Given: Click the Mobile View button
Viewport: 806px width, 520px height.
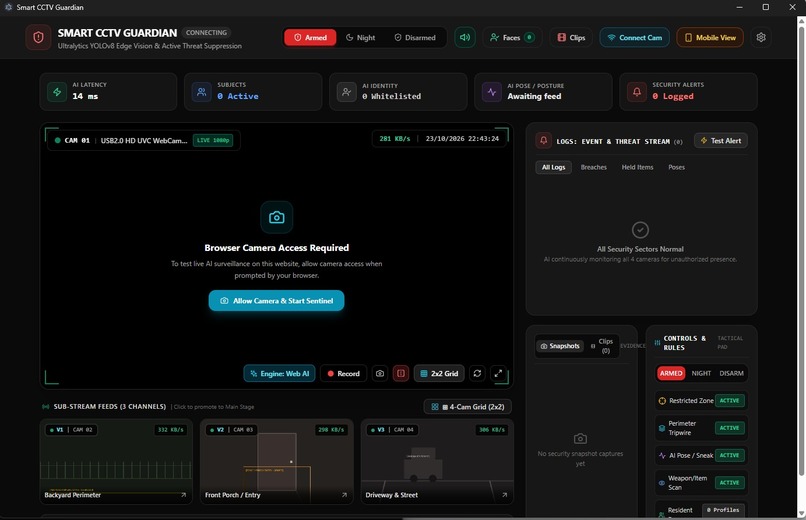Looking at the screenshot, I should [x=710, y=38].
